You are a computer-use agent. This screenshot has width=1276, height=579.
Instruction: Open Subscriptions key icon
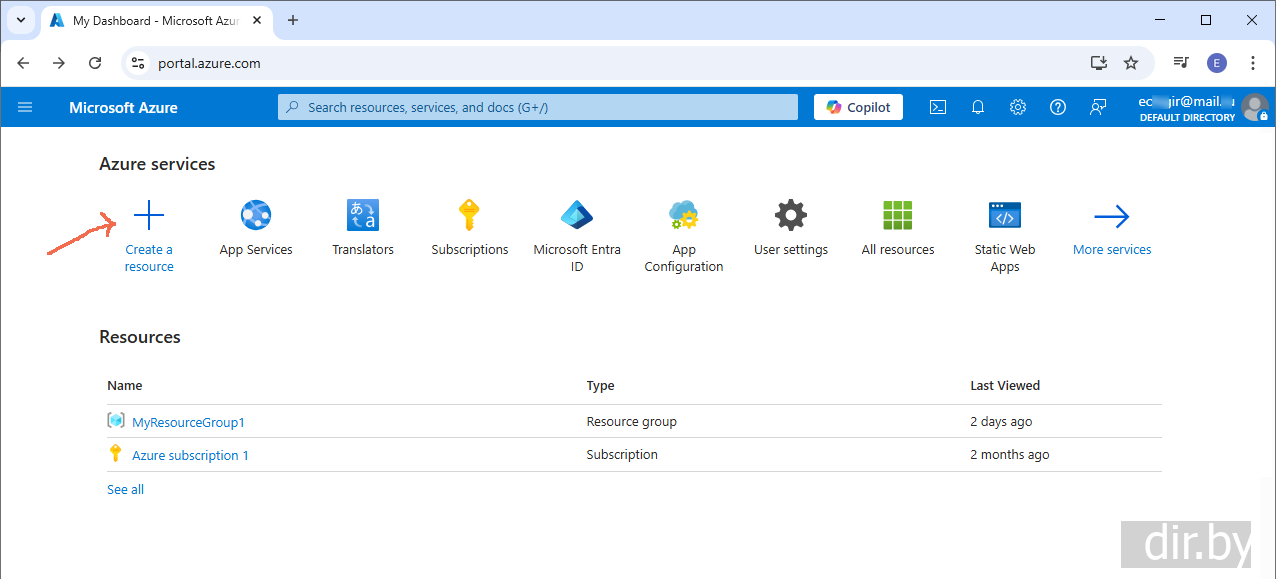pos(469,215)
